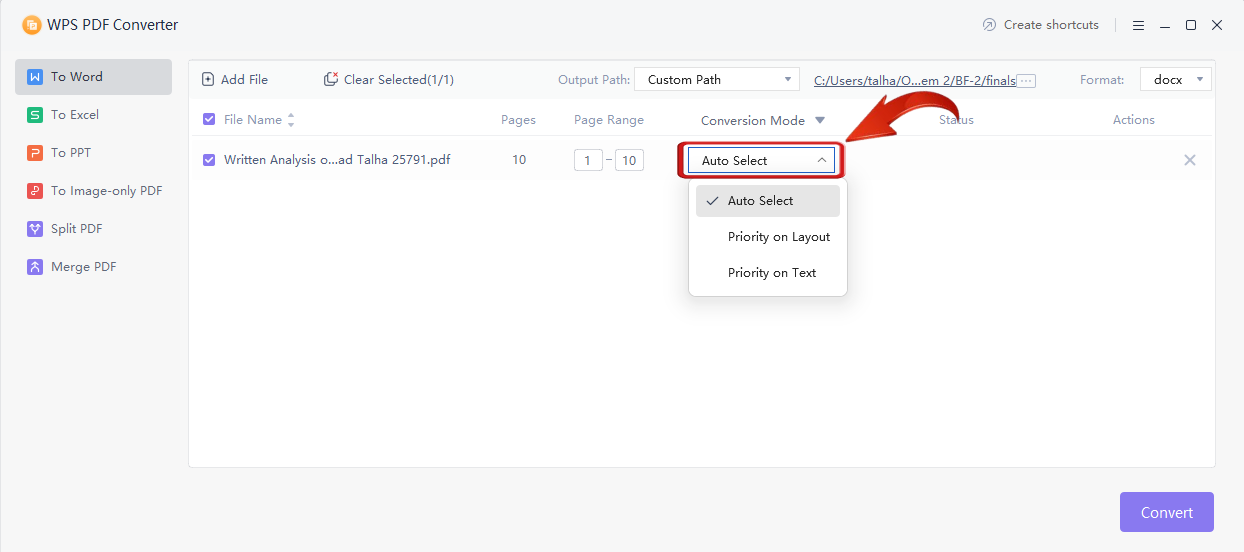Switch to the To Word tab

pos(94,77)
